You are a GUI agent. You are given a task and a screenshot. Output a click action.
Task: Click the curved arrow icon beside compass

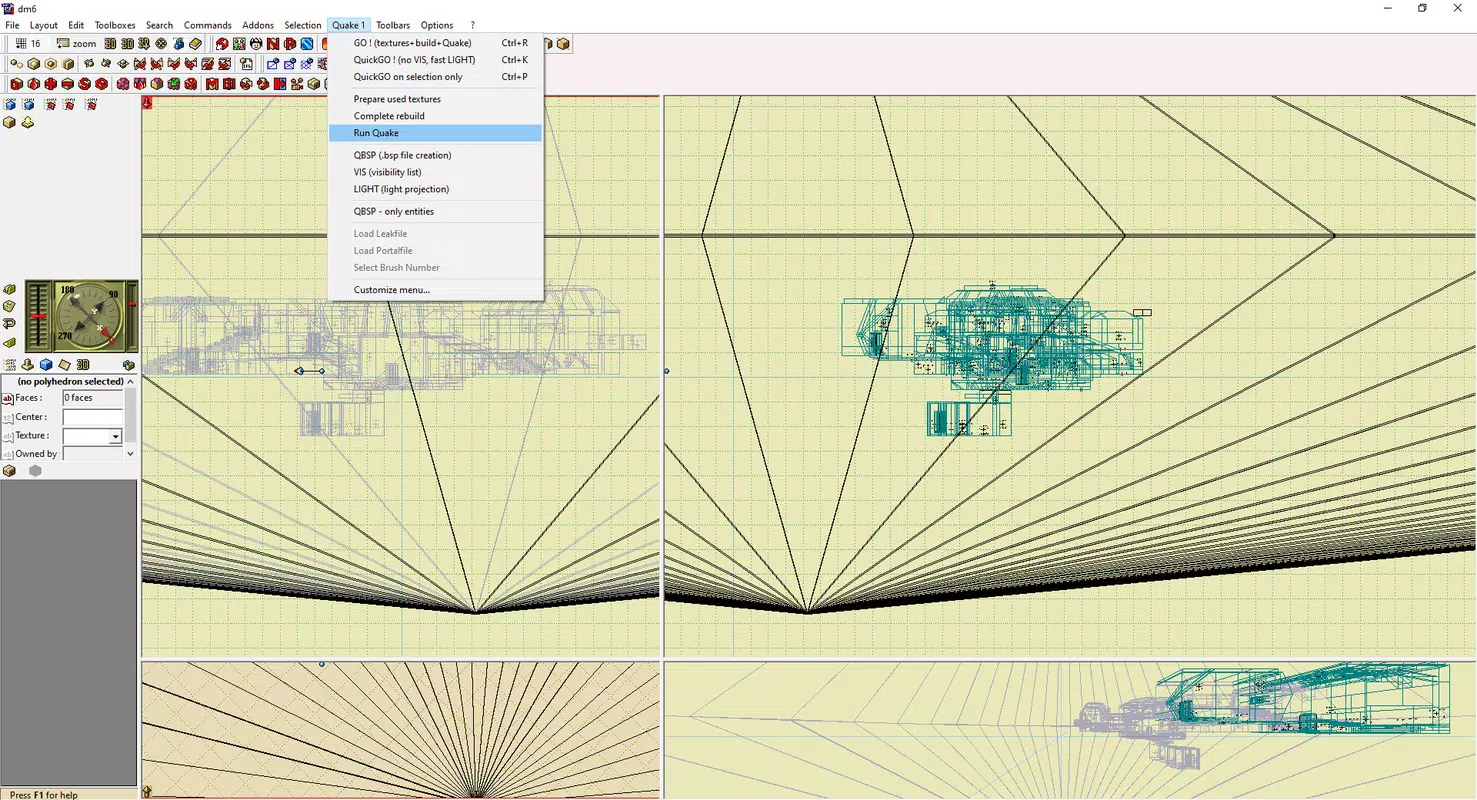tap(10, 323)
